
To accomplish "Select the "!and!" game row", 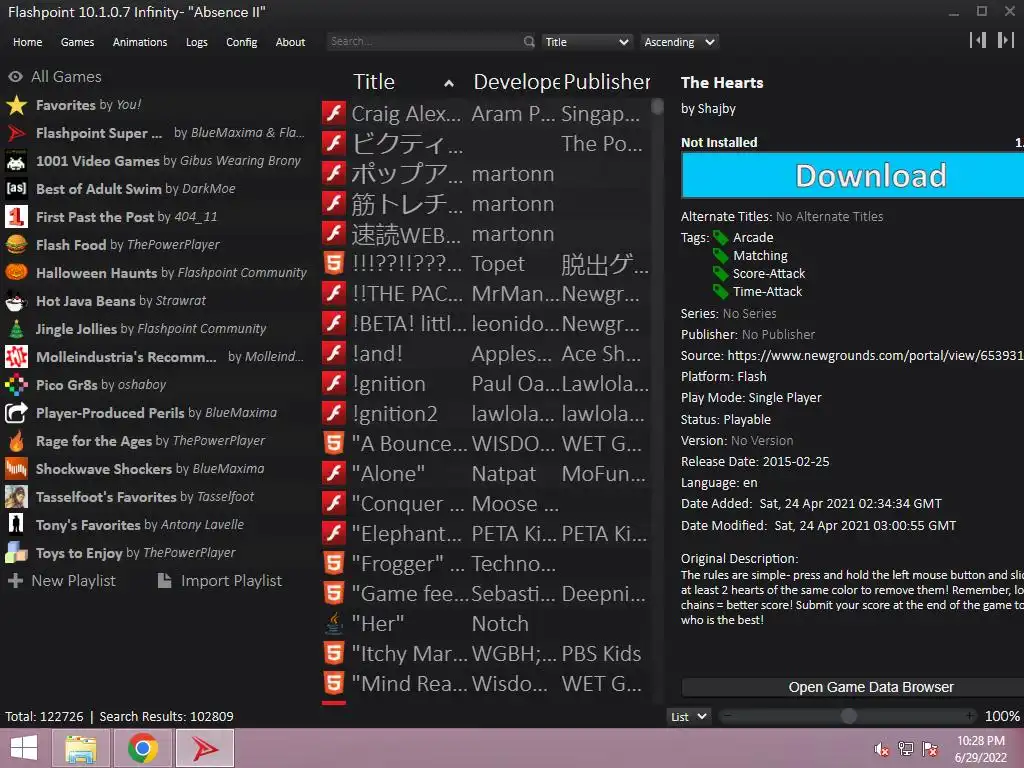I will (x=486, y=353).
